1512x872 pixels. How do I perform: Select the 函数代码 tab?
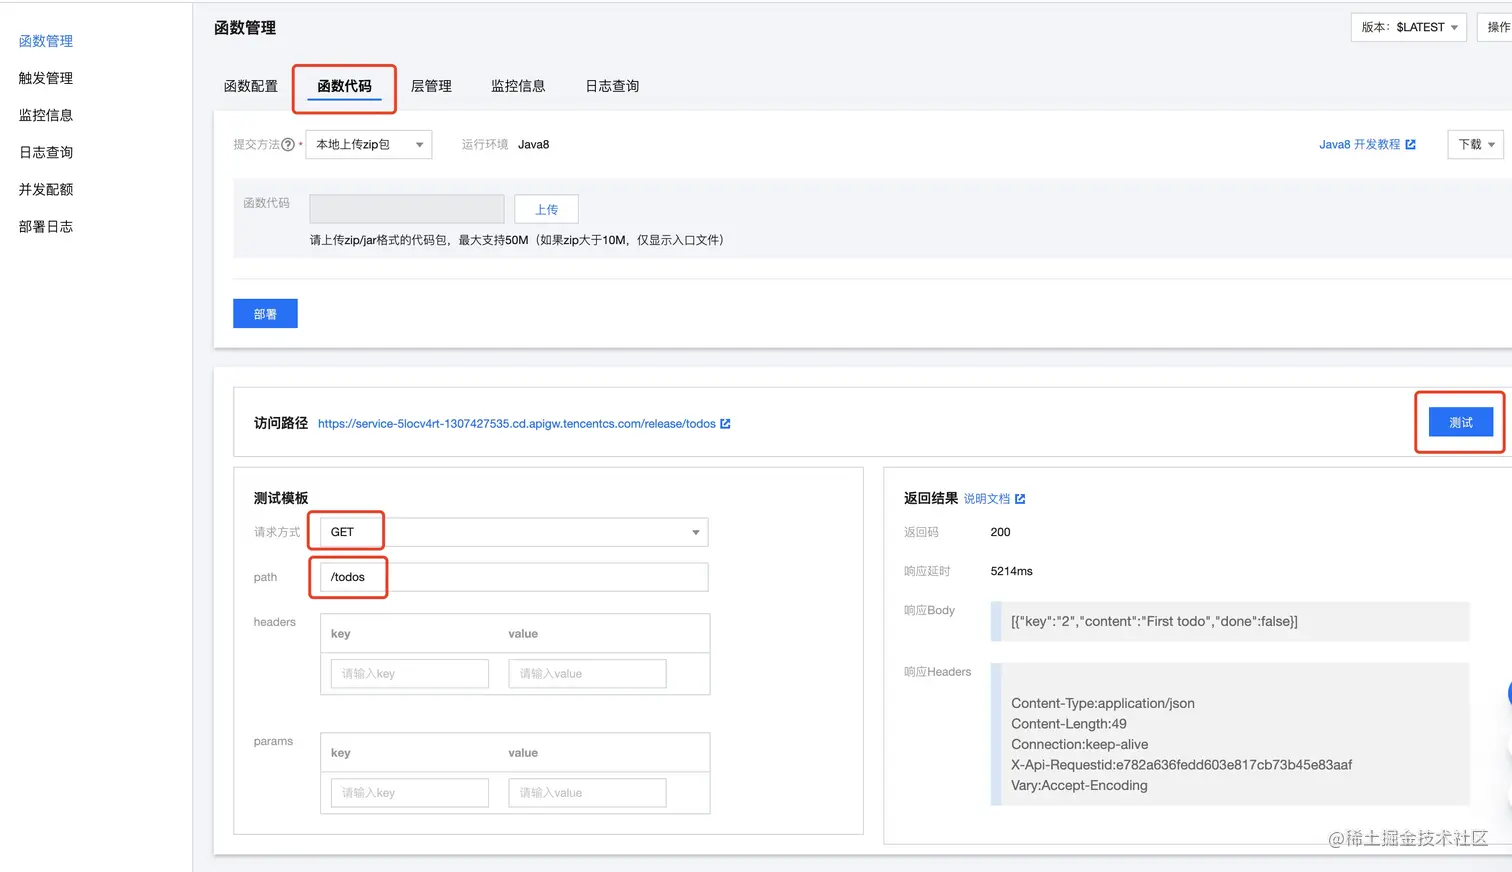(x=345, y=86)
